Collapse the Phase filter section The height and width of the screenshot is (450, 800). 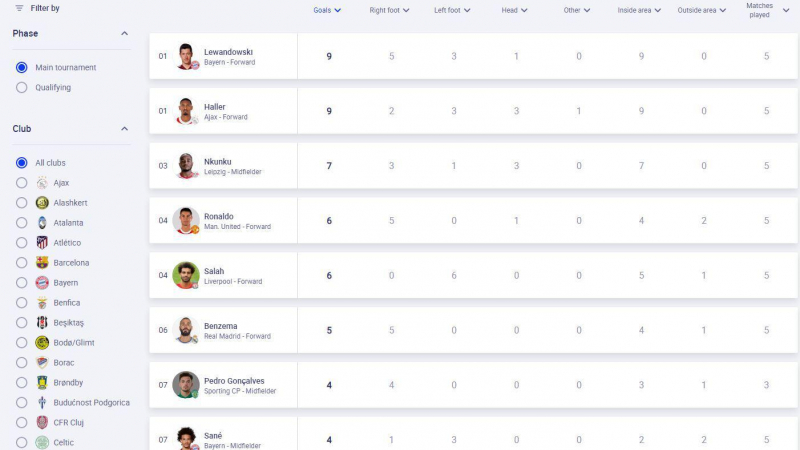125,34
